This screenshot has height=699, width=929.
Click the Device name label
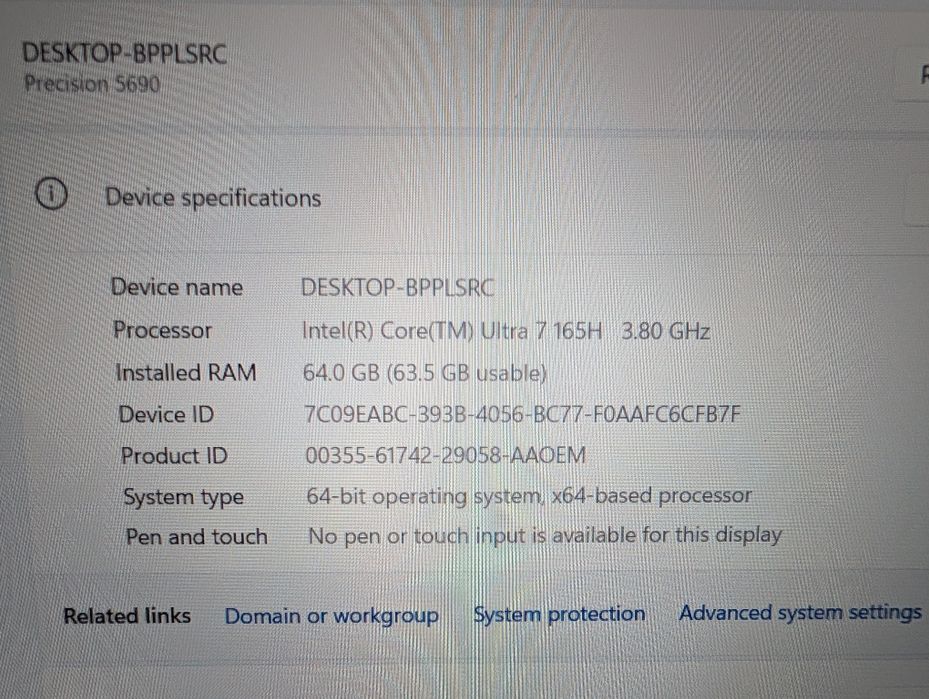point(177,287)
